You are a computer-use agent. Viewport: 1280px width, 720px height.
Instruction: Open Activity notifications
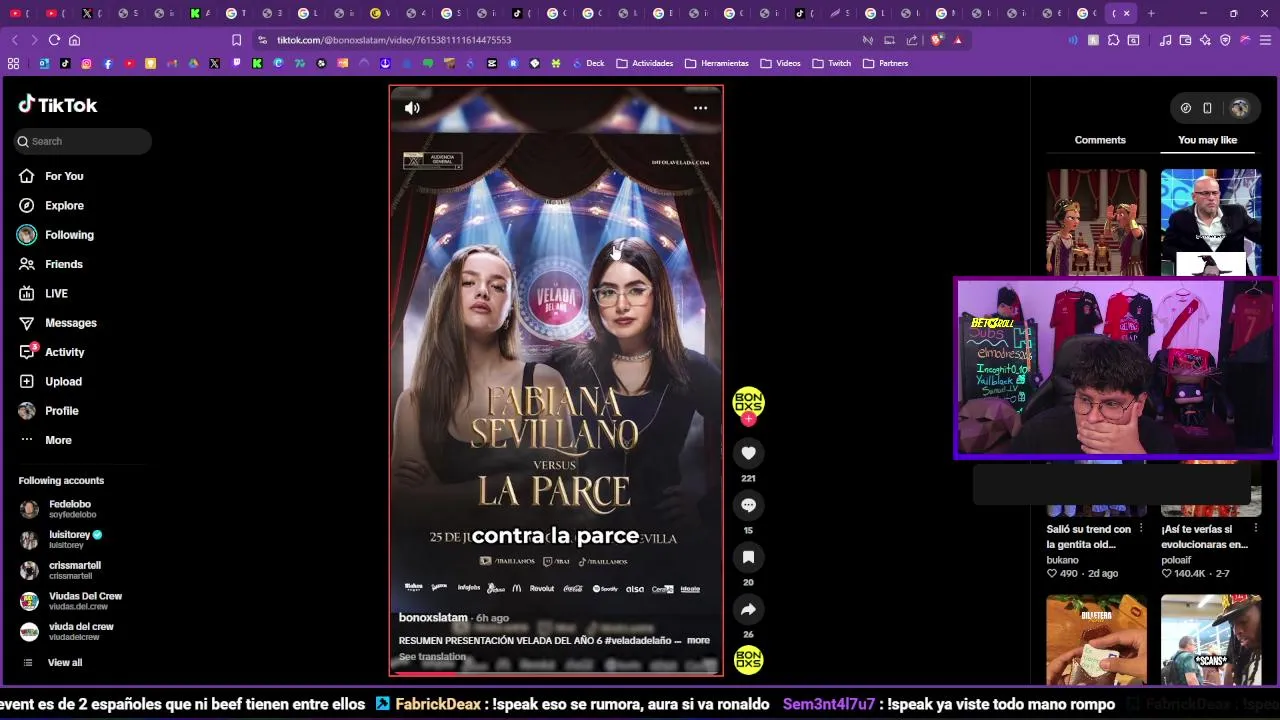[x=51, y=352]
